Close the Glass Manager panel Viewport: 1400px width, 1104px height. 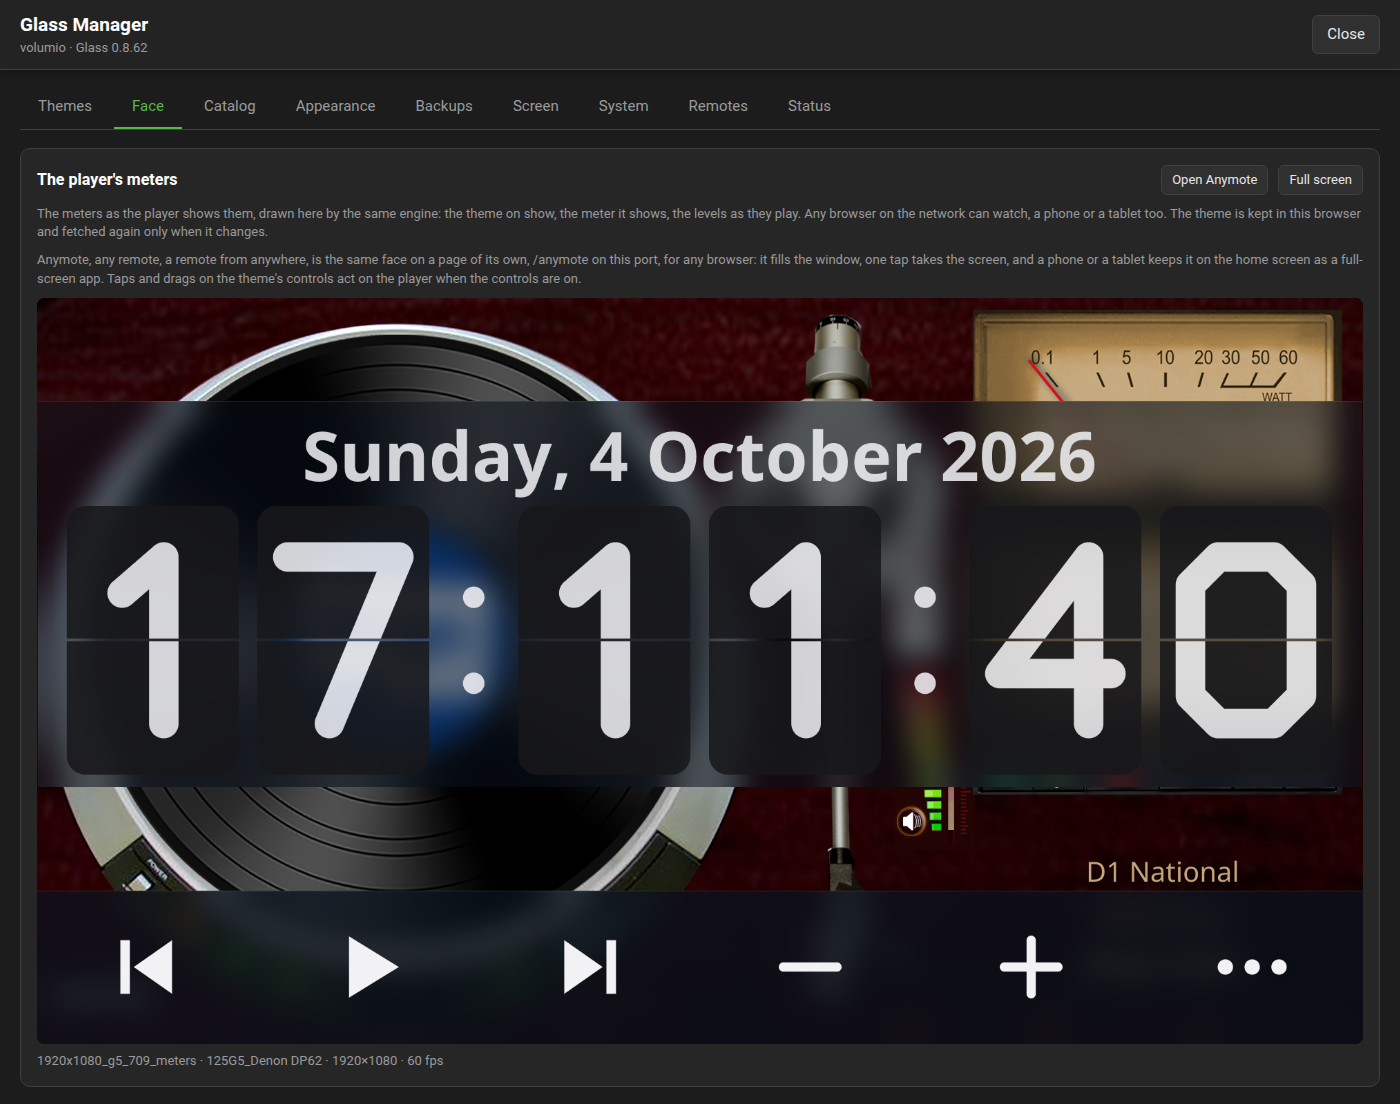(x=1346, y=34)
